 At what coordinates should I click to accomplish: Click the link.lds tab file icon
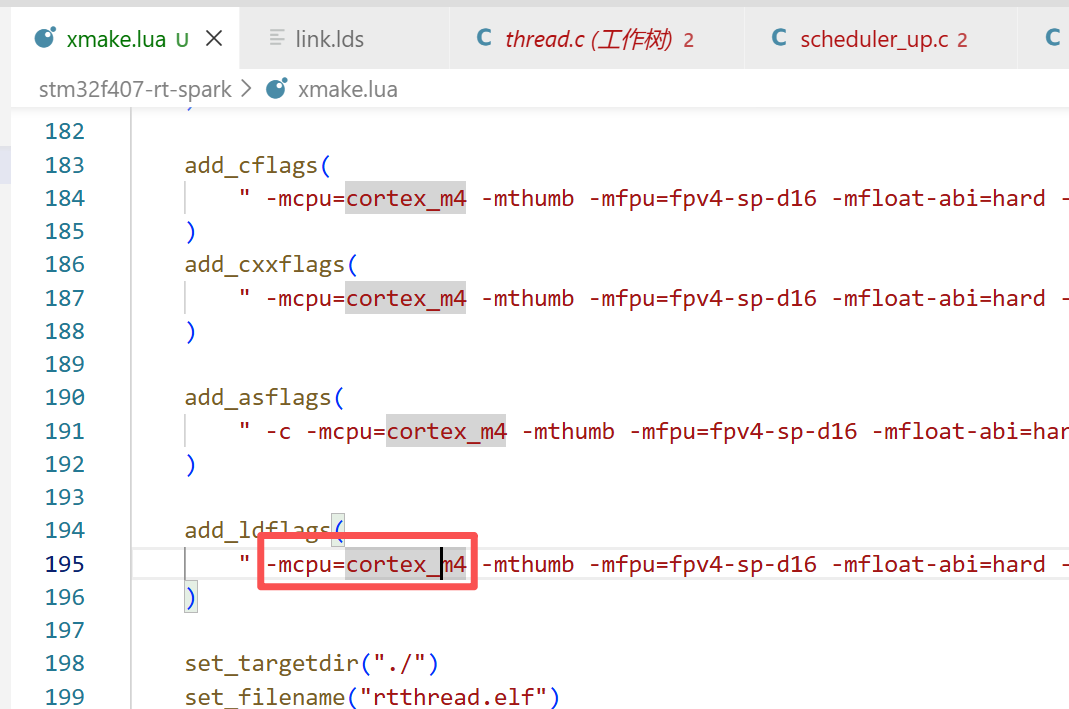click(277, 37)
